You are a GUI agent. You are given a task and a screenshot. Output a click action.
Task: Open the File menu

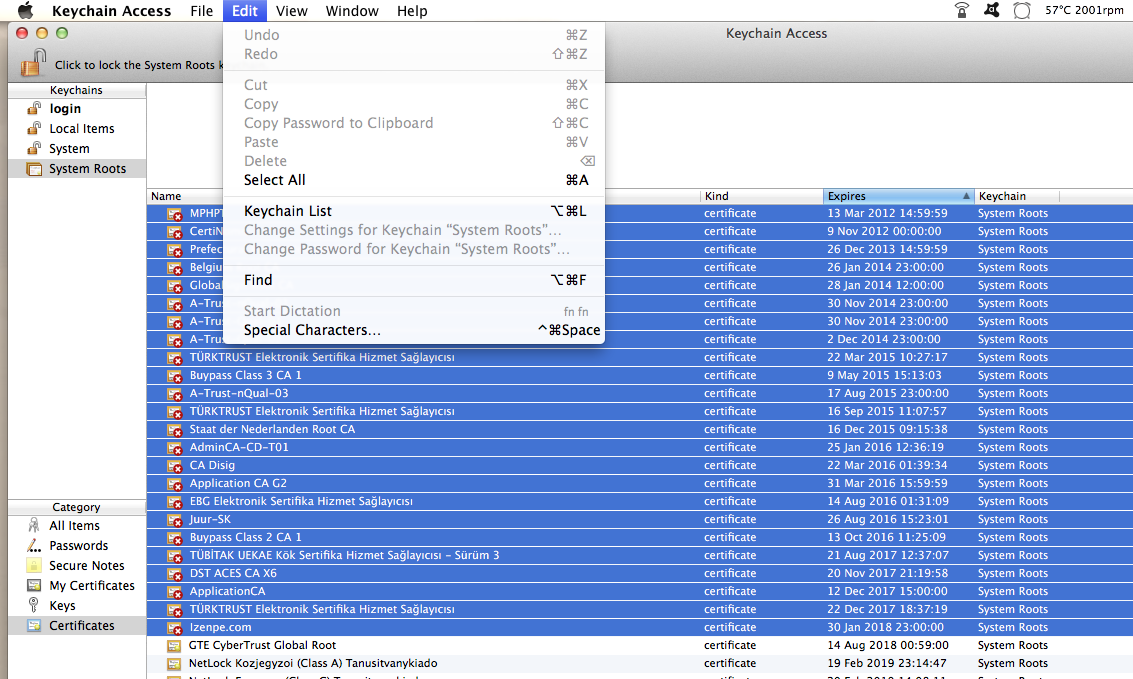pos(202,11)
